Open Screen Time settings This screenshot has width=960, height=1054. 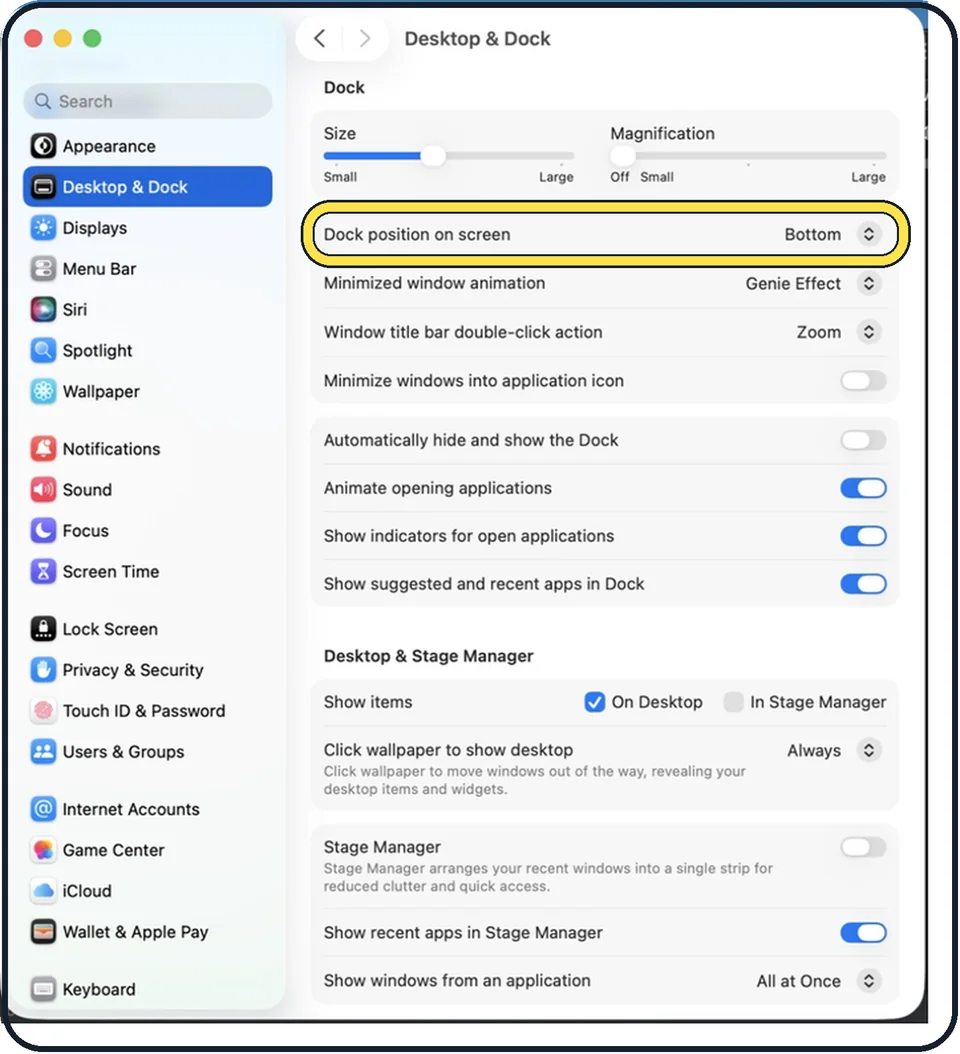tap(148, 571)
